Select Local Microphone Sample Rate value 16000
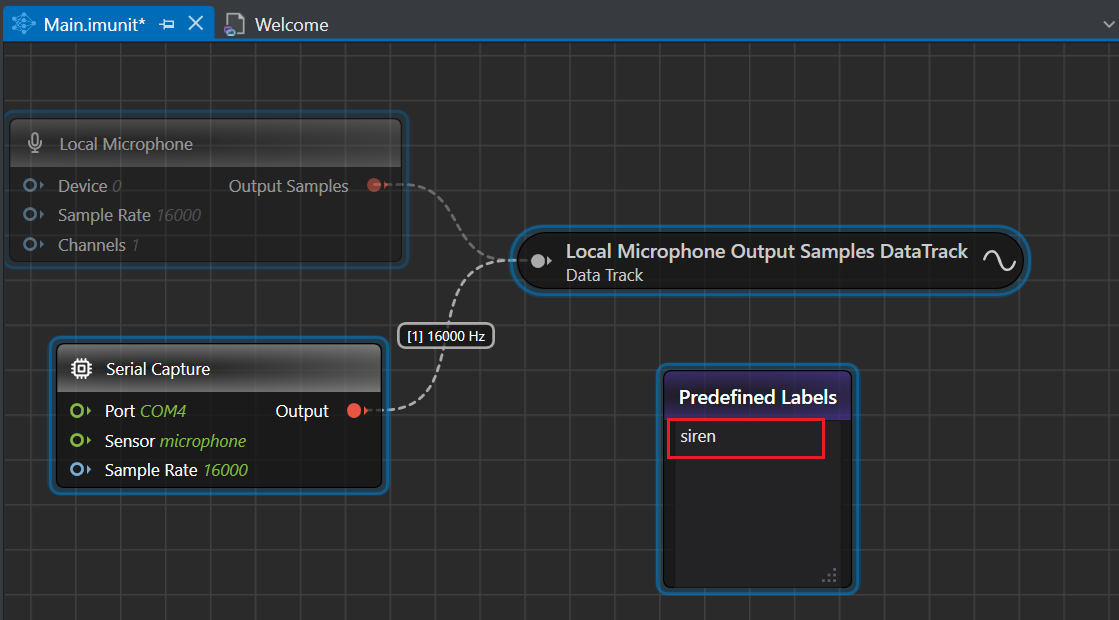 (x=178, y=215)
